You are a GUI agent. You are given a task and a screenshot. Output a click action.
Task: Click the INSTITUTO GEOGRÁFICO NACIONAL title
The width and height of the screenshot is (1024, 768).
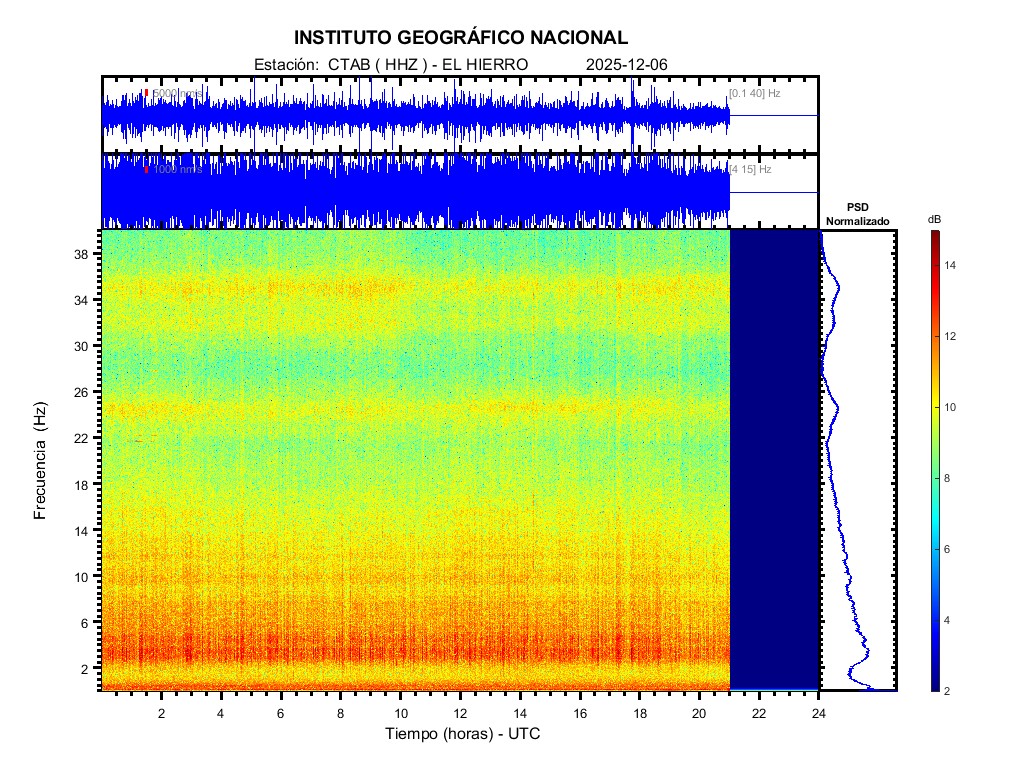pyautogui.click(x=461, y=38)
